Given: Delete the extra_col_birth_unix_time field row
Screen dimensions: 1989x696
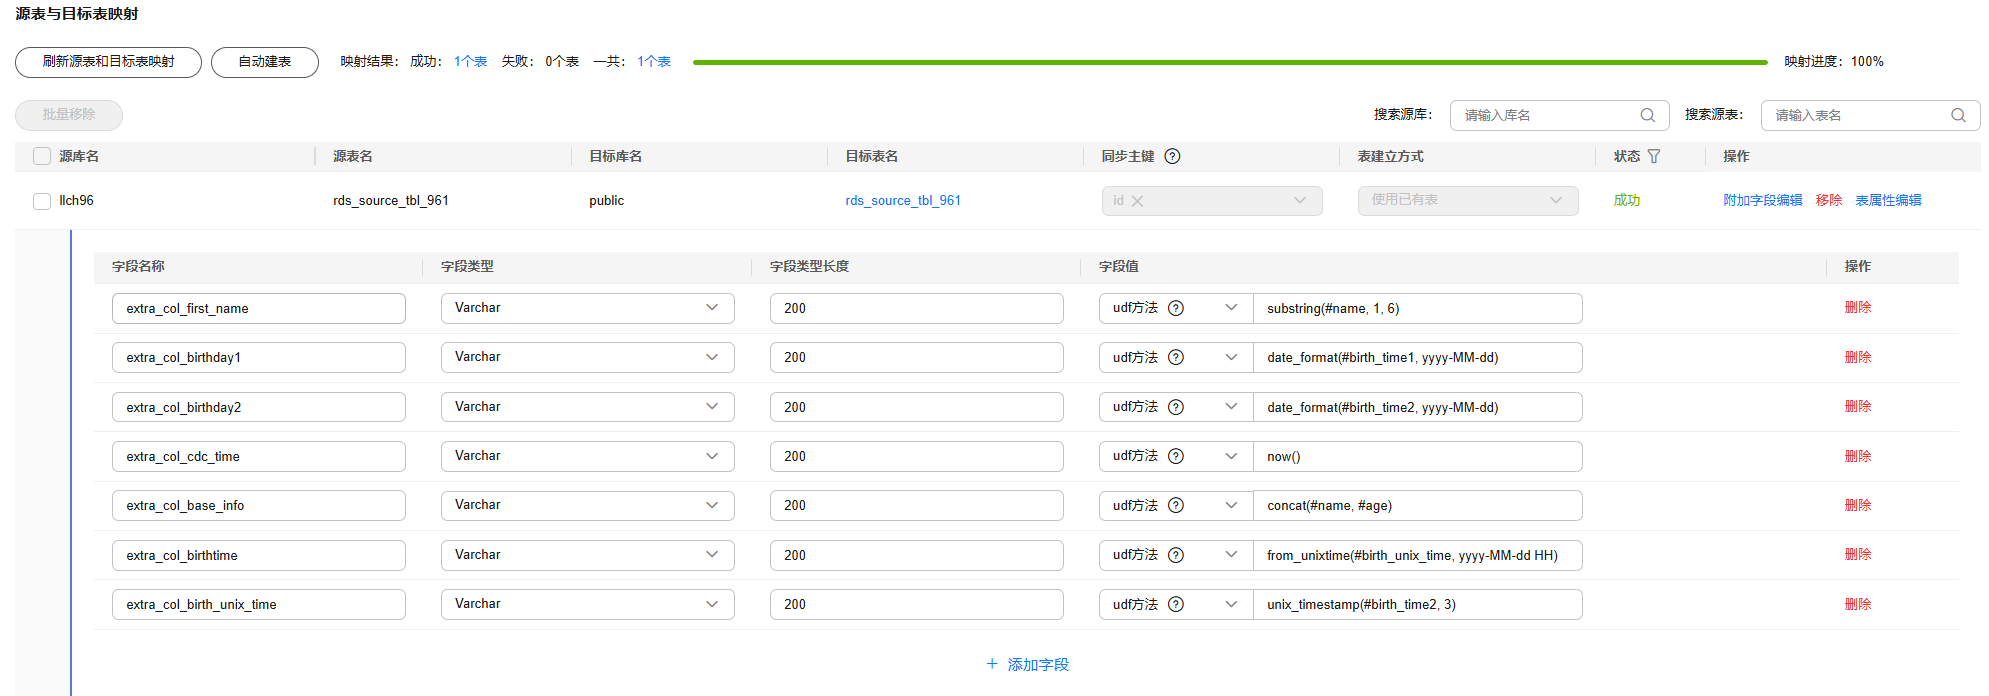Looking at the screenshot, I should coord(1857,604).
